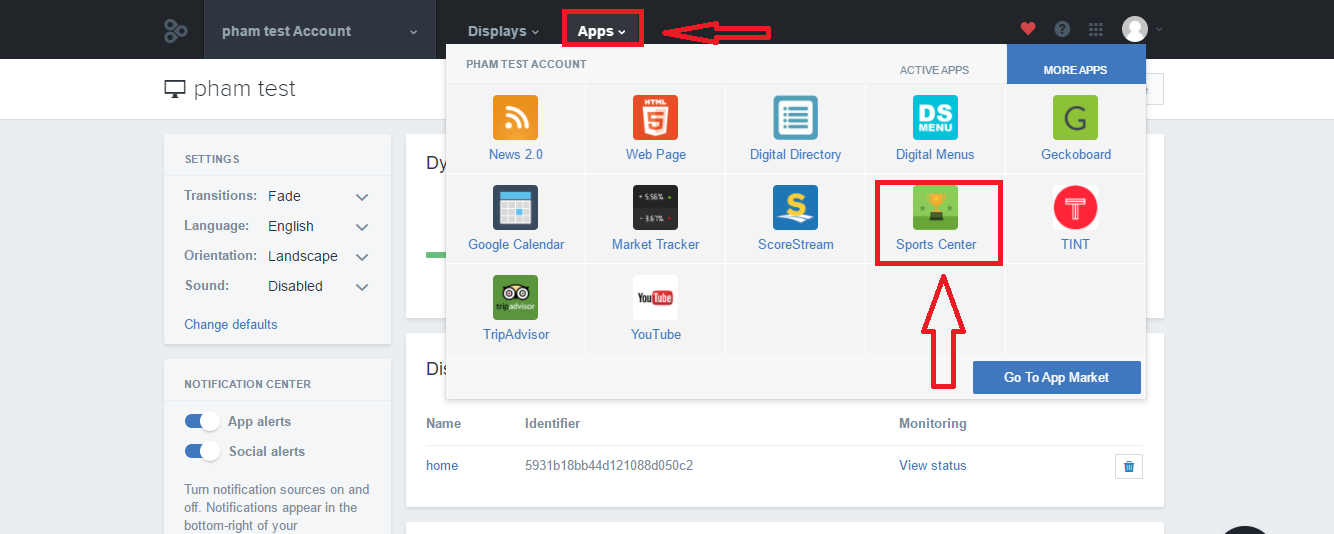Select the Market Tracker app icon
This screenshot has height=534, width=1334.
(655, 208)
